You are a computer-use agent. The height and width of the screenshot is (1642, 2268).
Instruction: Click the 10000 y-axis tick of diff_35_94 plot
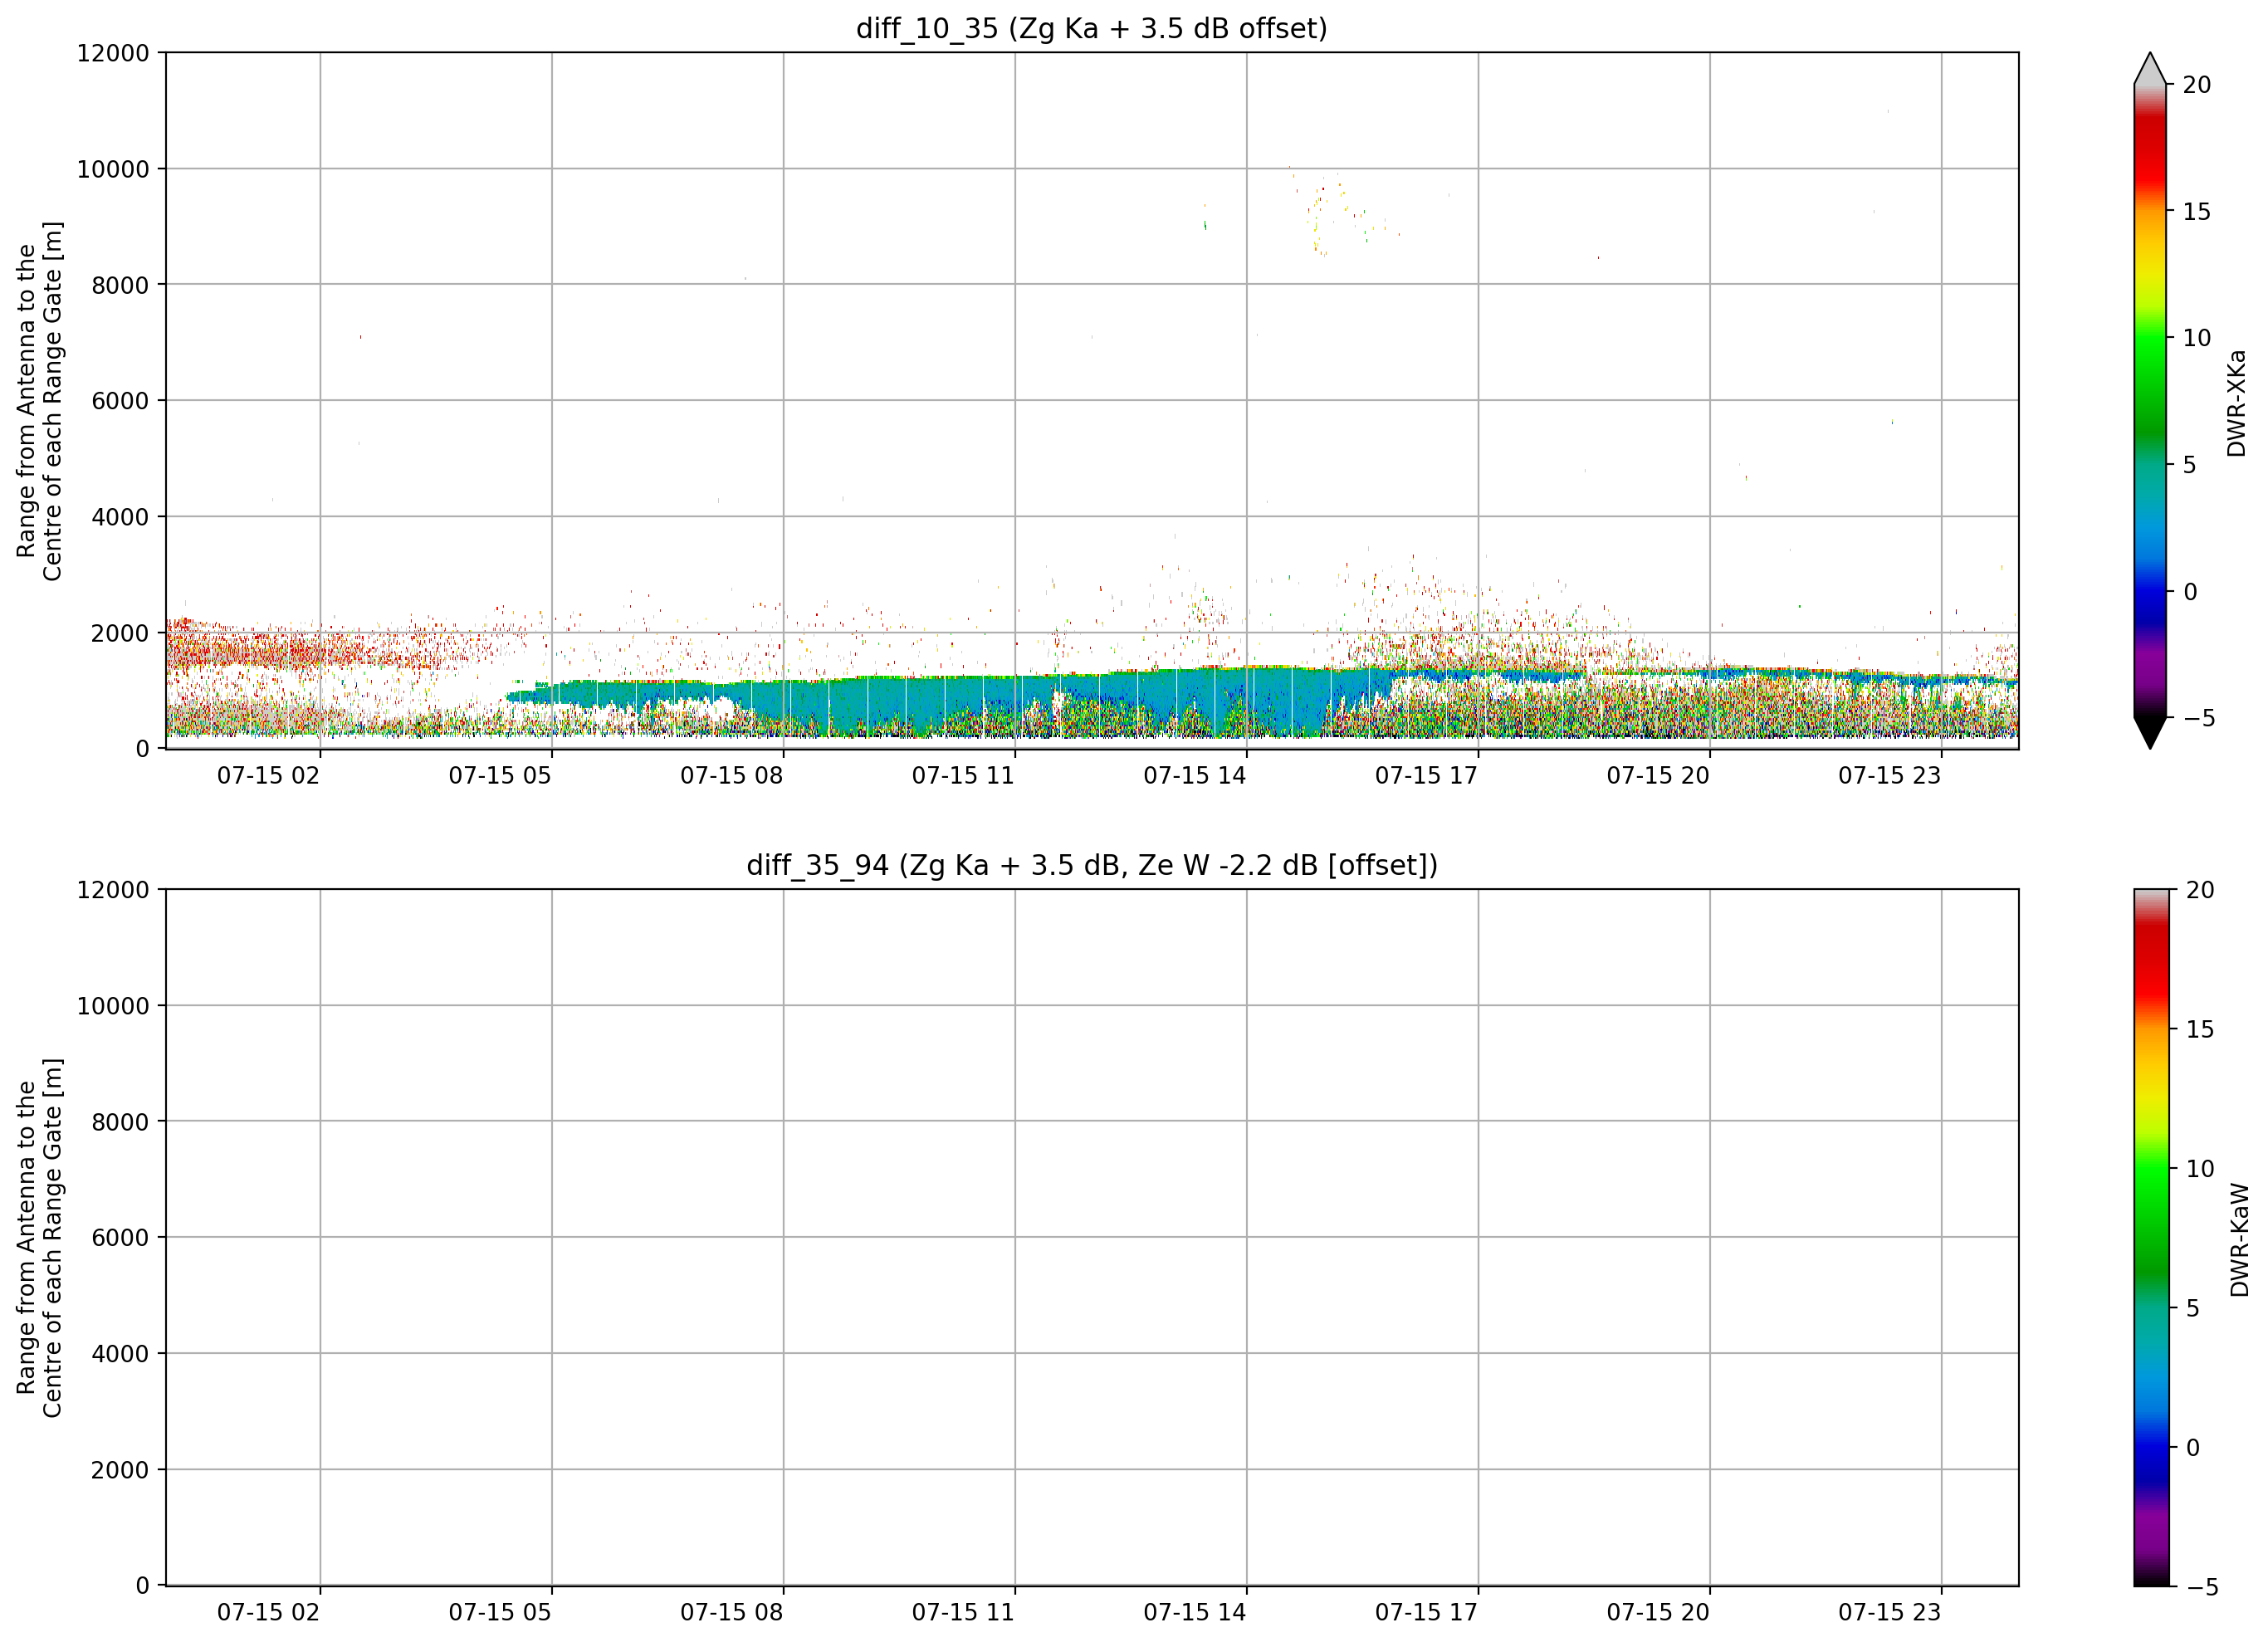click(x=113, y=1006)
